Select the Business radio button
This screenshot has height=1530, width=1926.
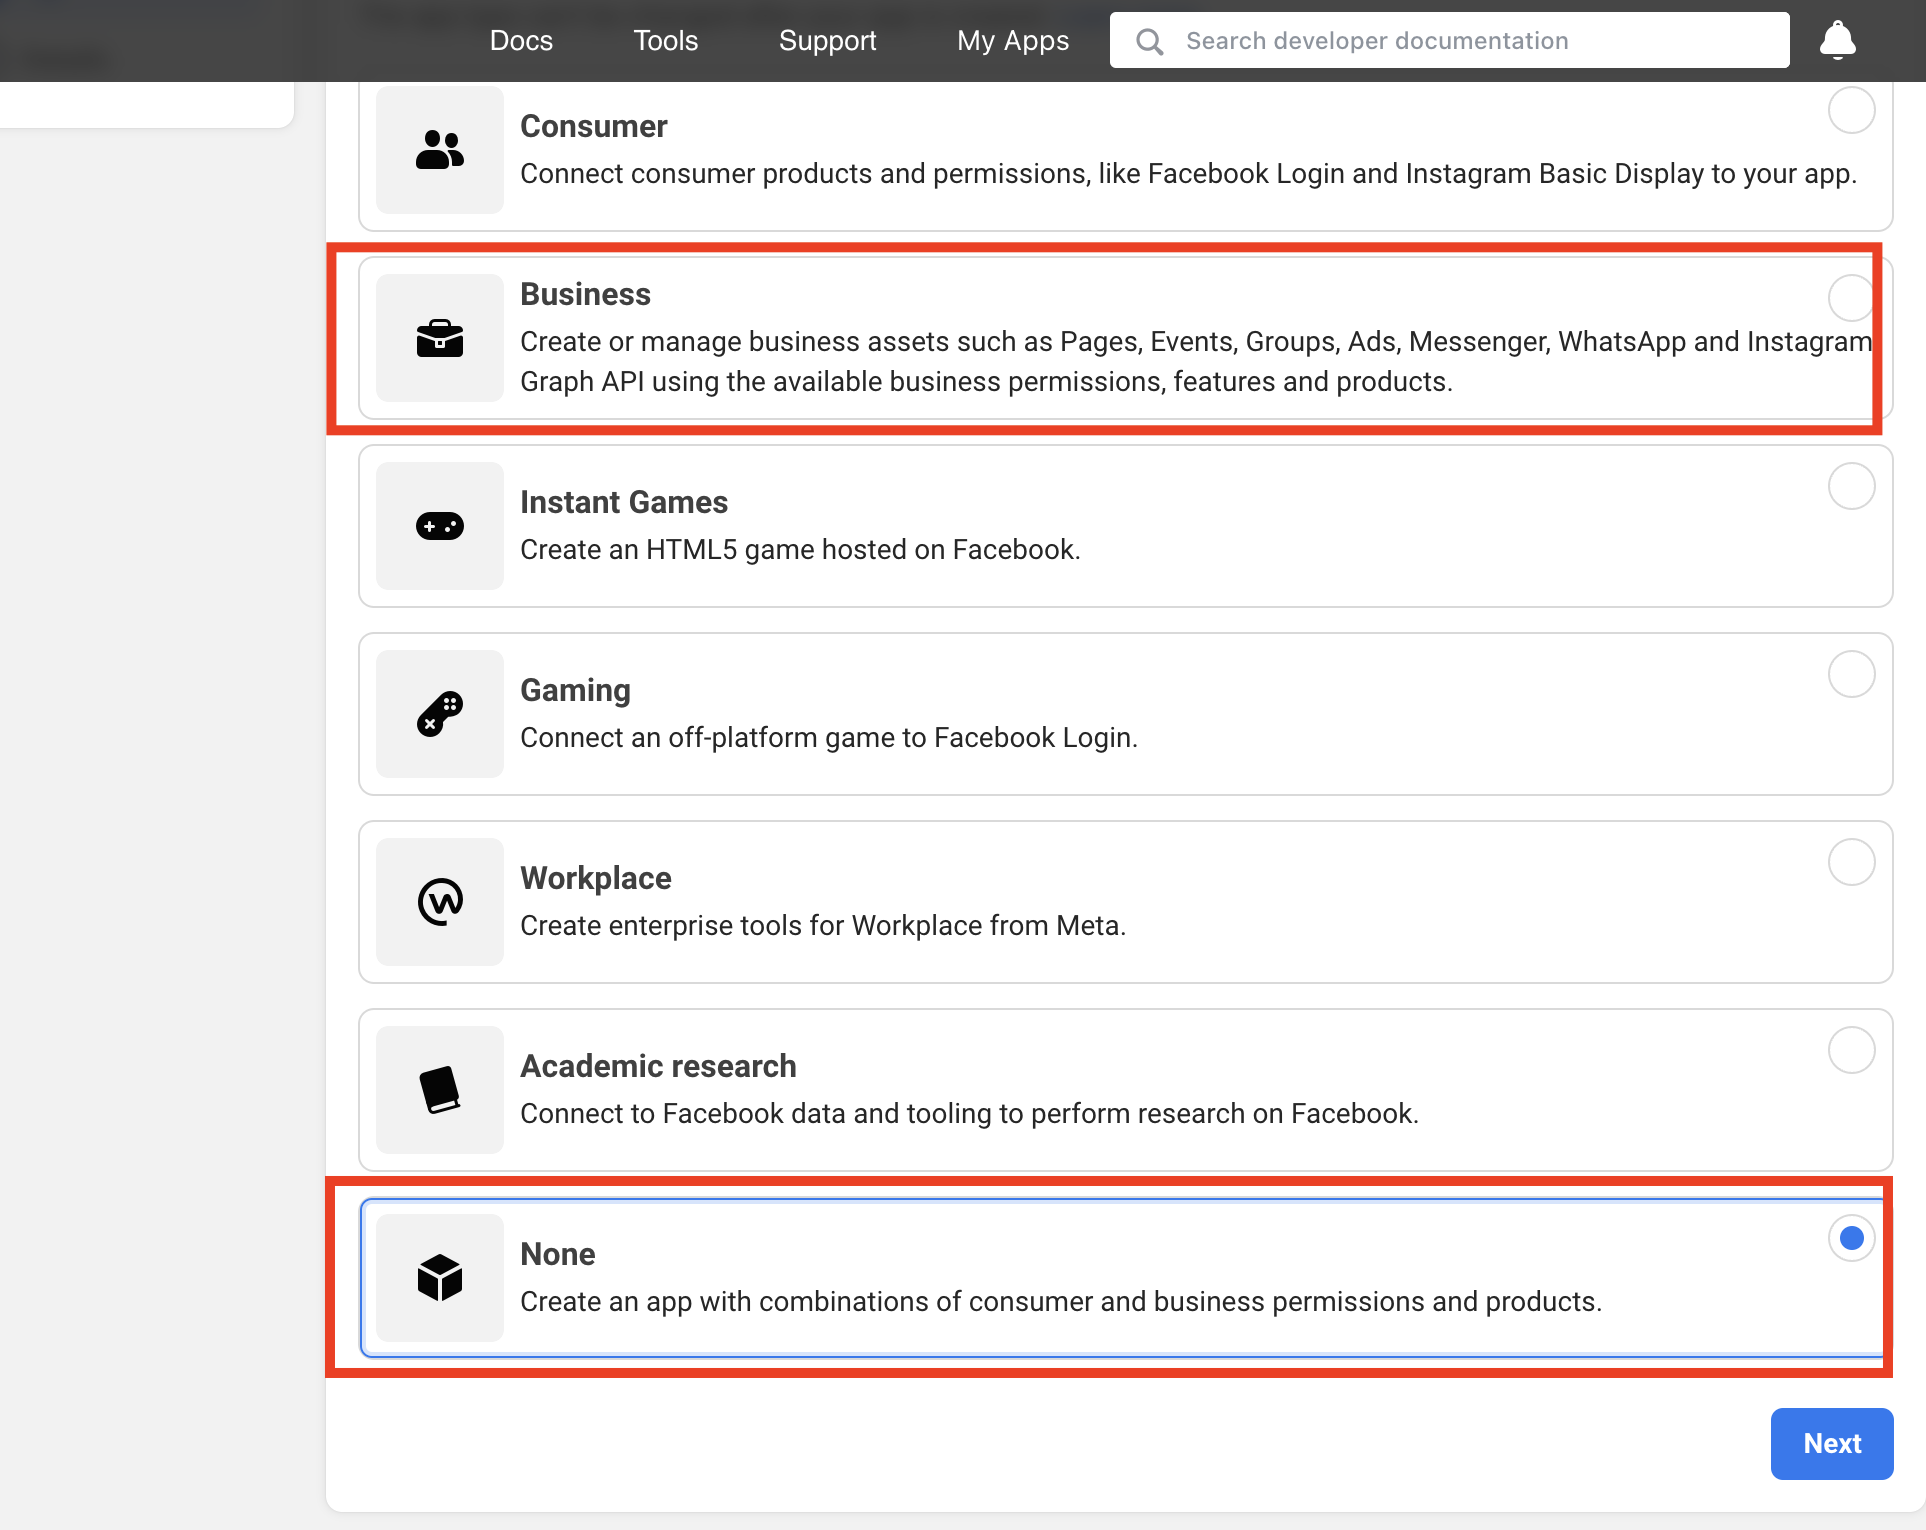pyautogui.click(x=1851, y=298)
